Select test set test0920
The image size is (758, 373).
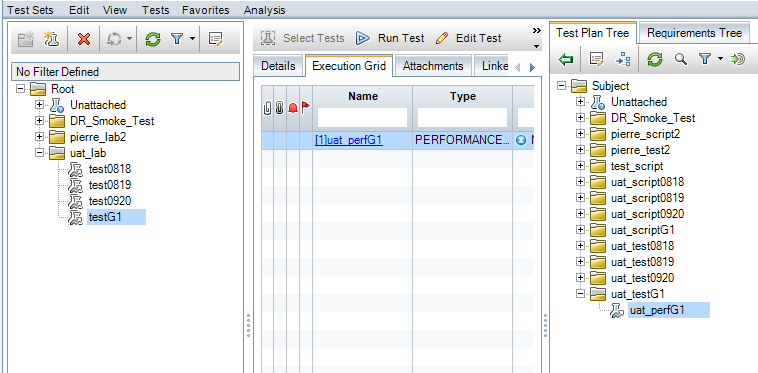pos(110,201)
